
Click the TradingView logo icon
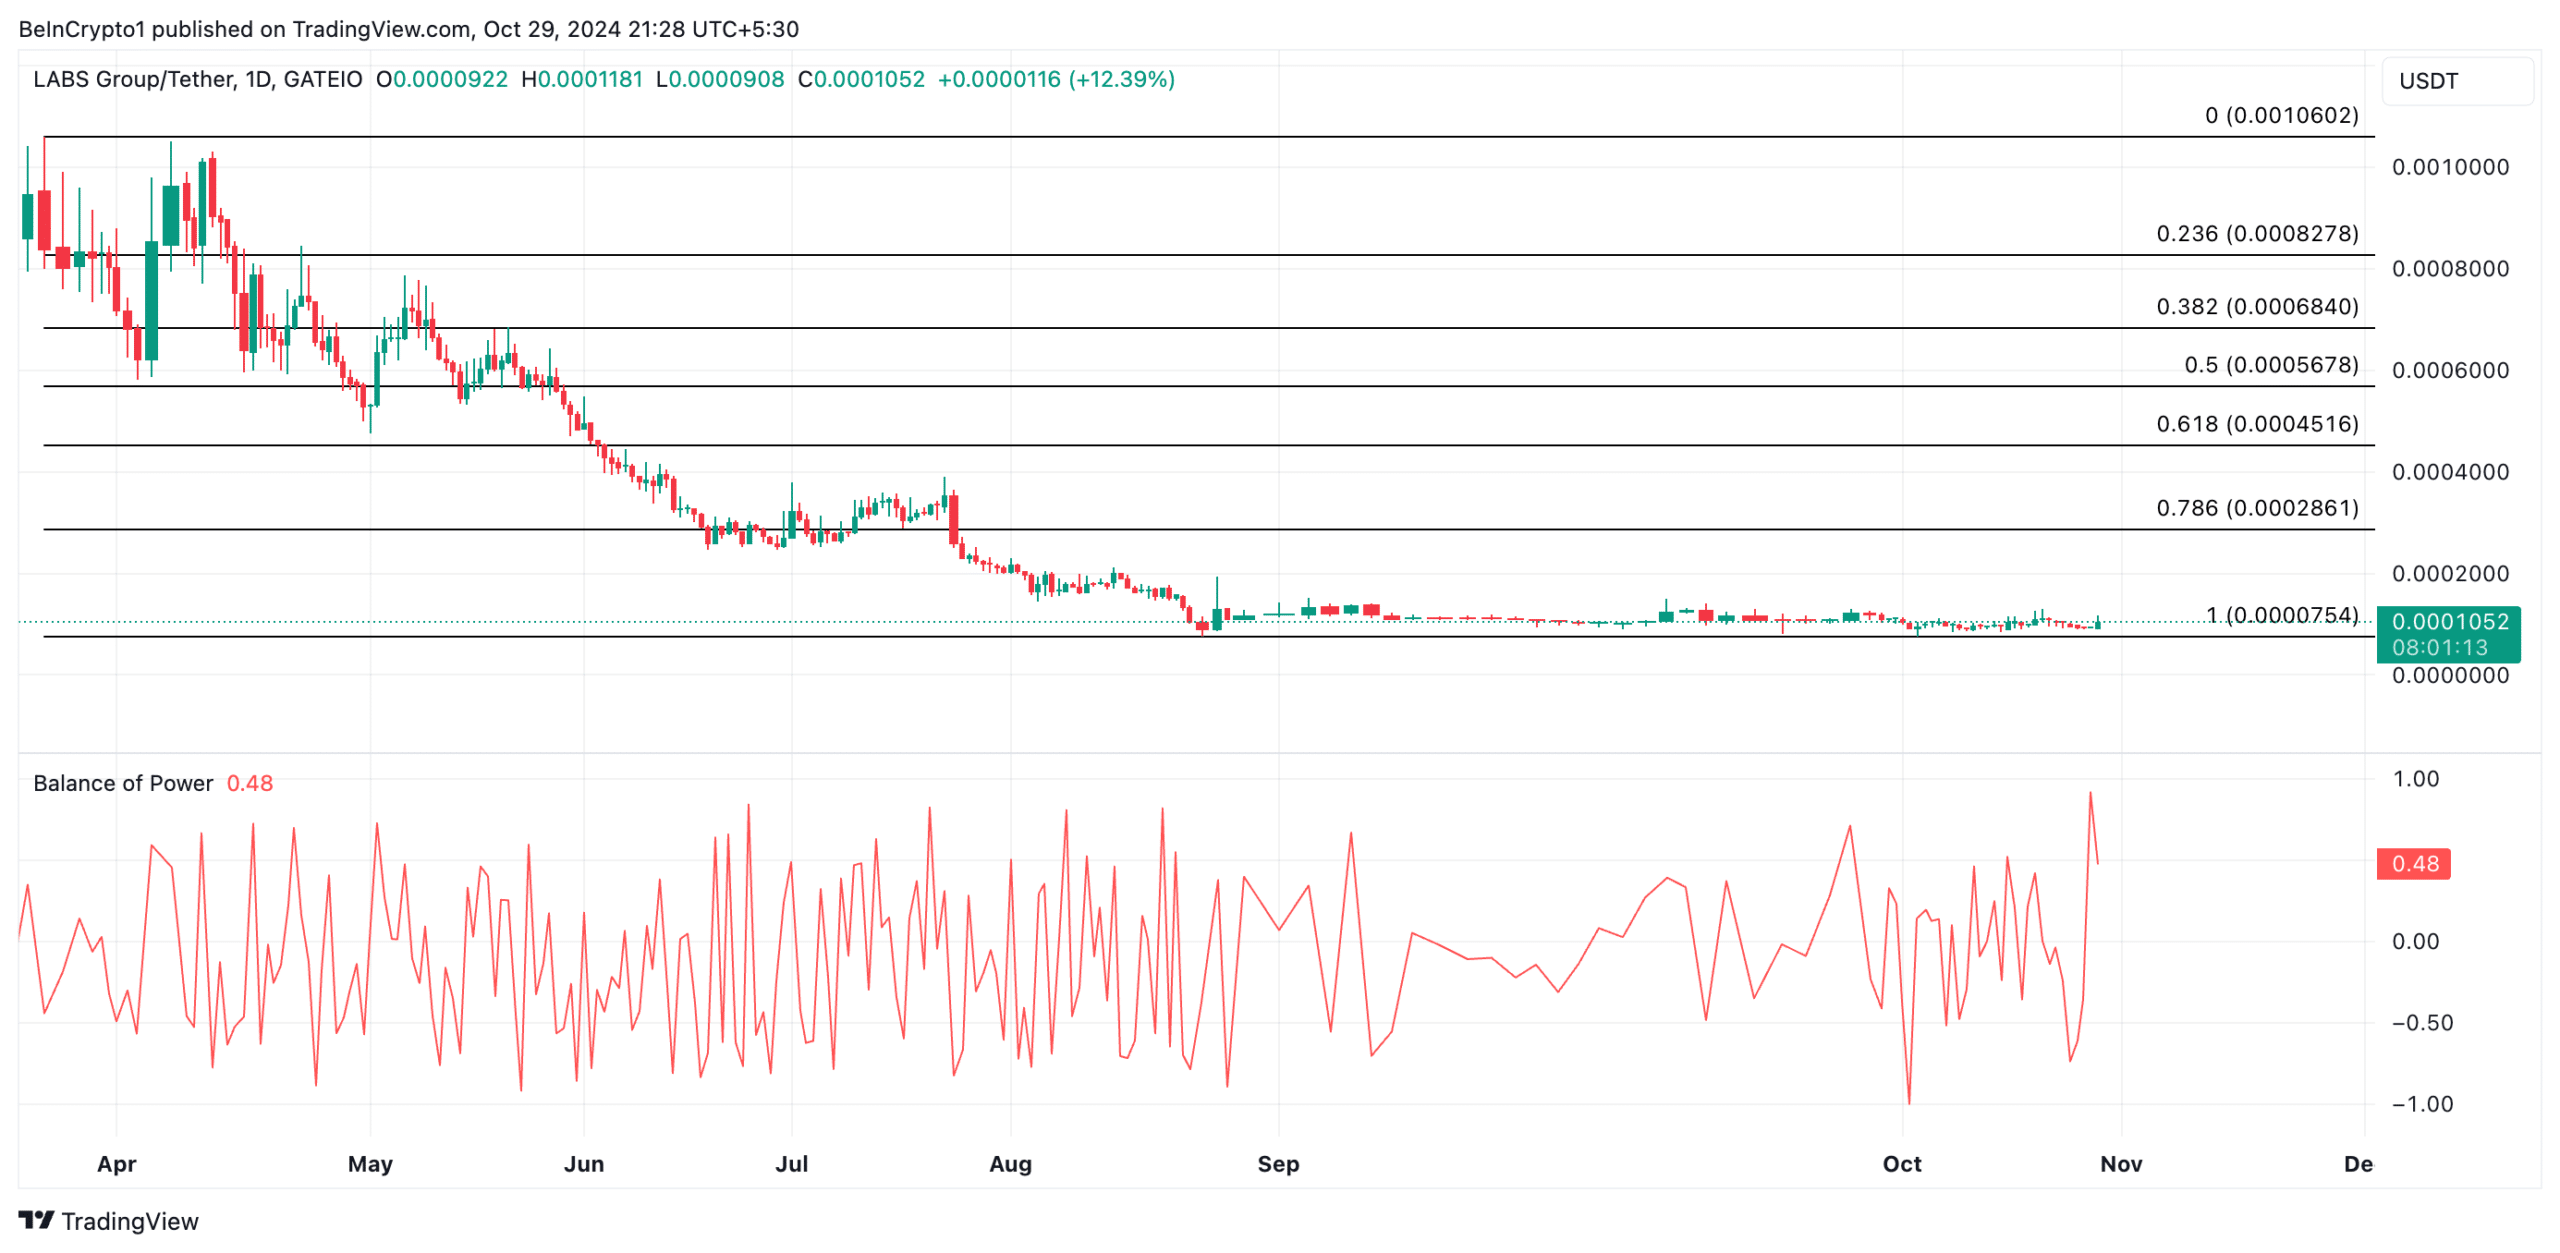36,1219
